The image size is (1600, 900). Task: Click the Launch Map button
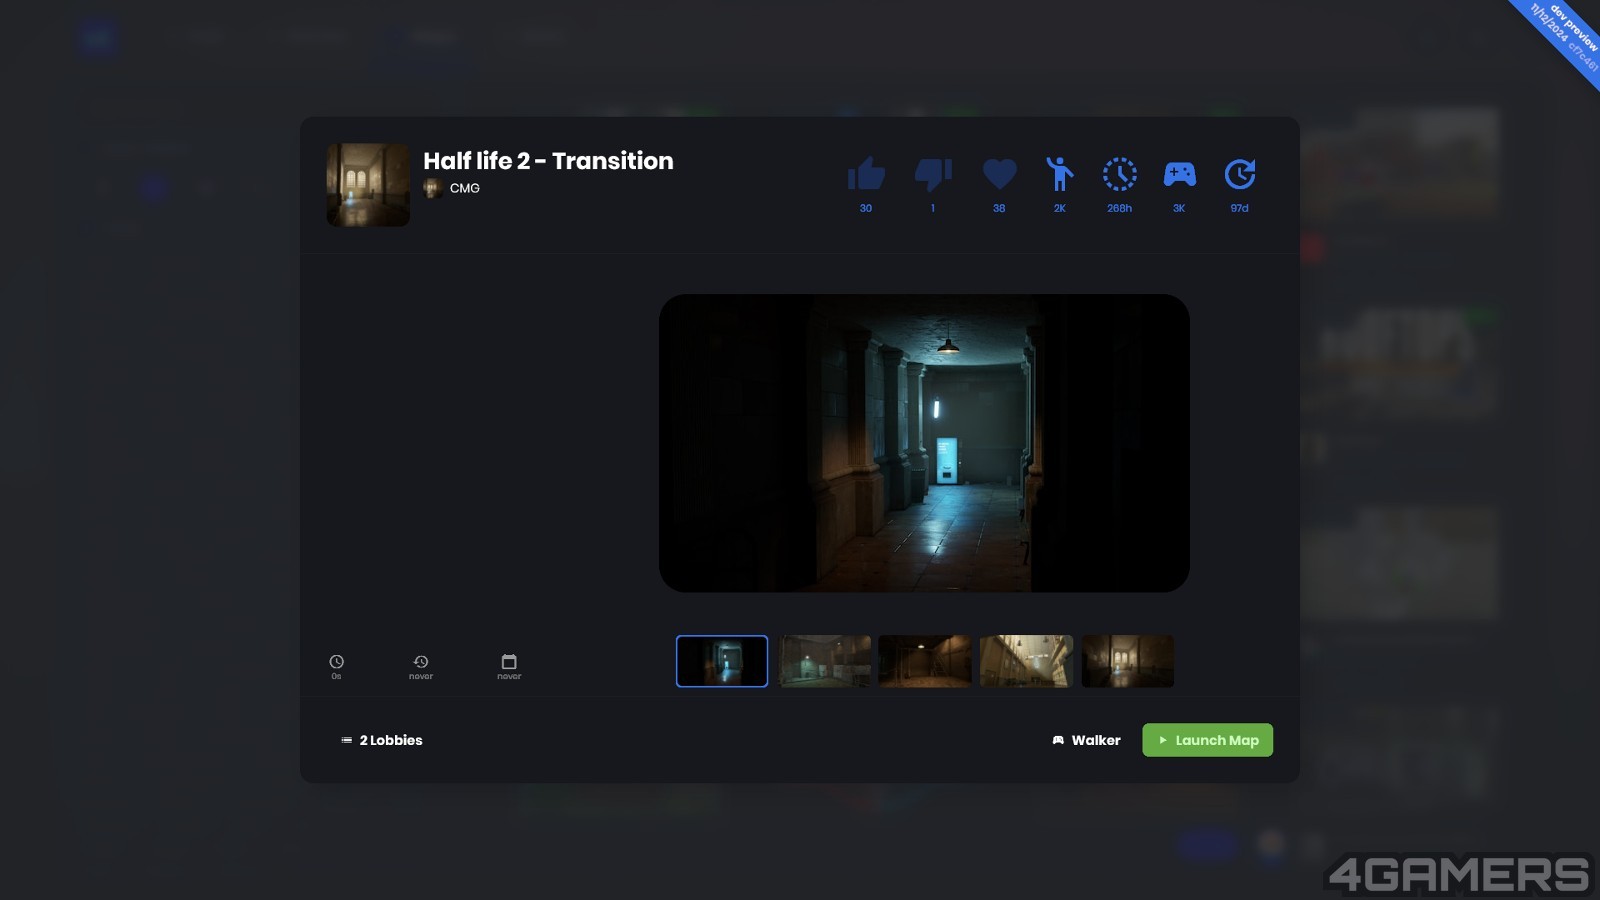(x=1207, y=740)
